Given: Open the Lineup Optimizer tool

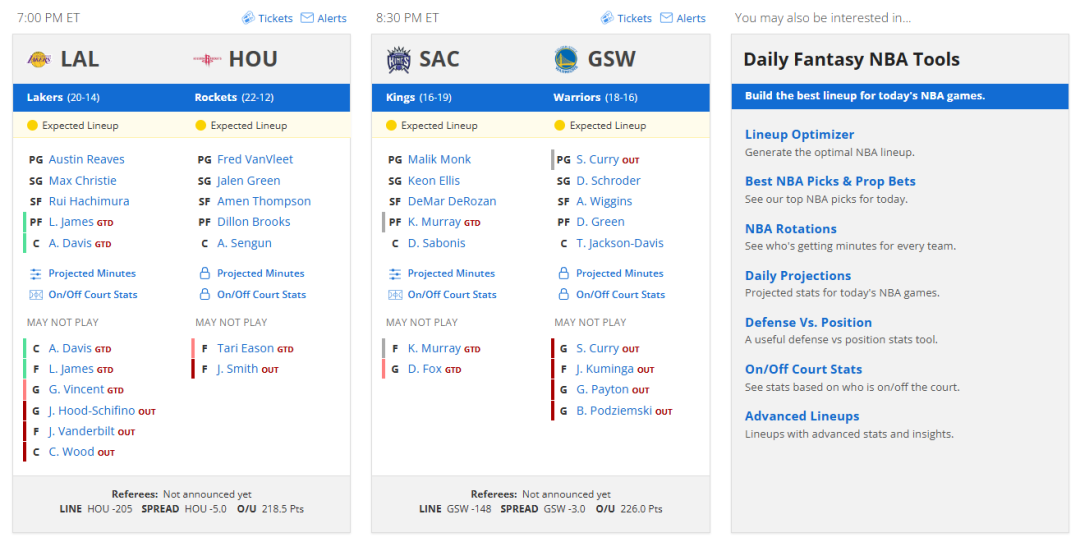Looking at the screenshot, I should coord(799,134).
